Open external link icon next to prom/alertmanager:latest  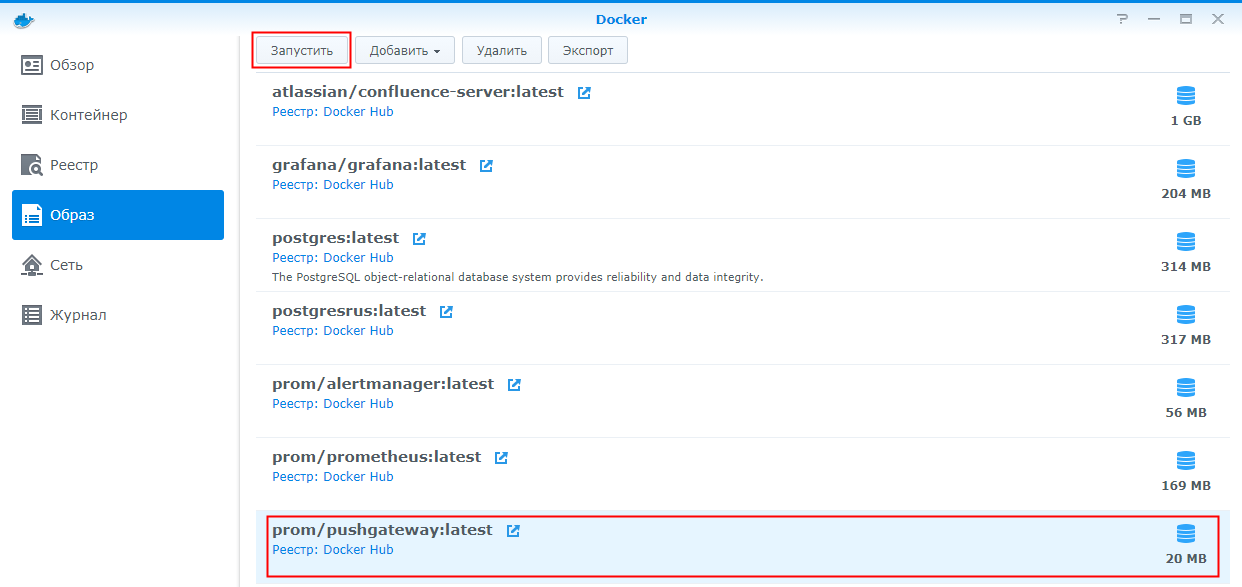[x=514, y=385]
